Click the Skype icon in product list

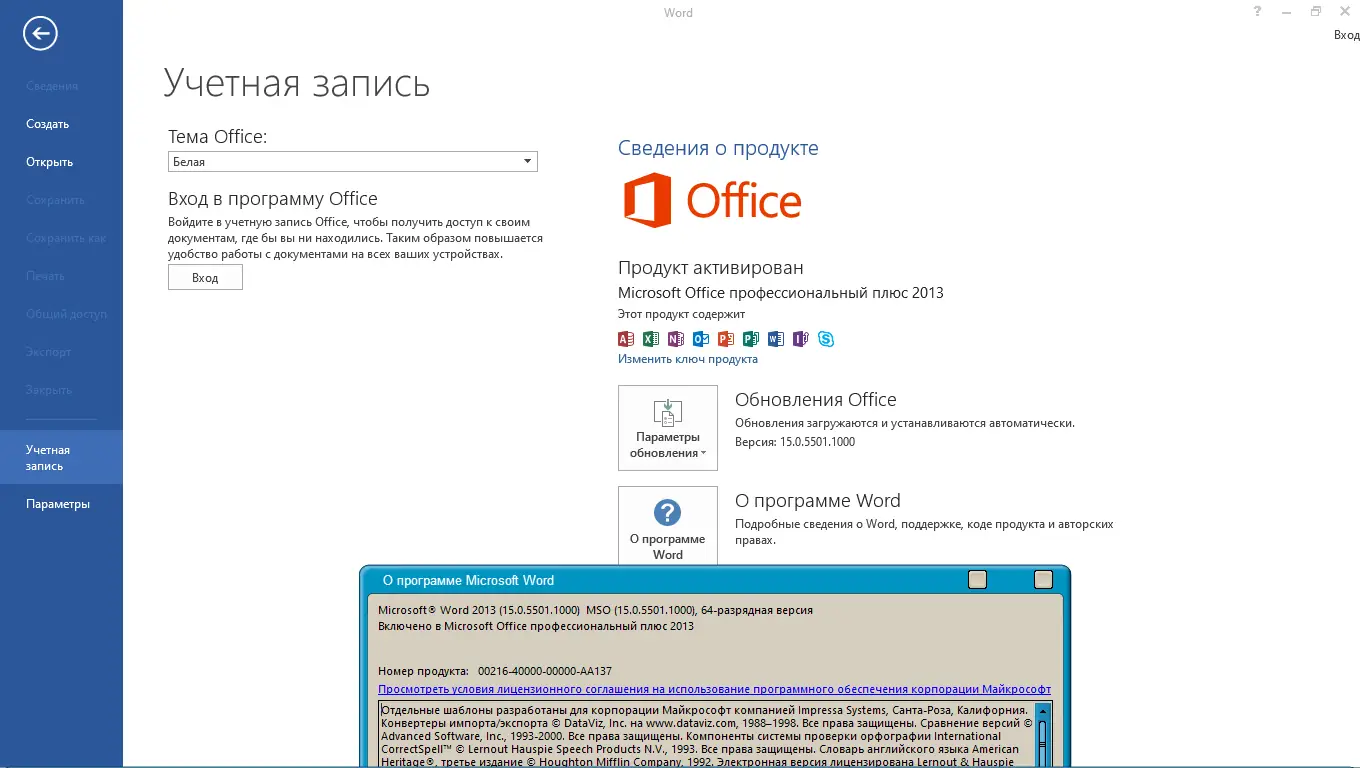[x=826, y=339]
